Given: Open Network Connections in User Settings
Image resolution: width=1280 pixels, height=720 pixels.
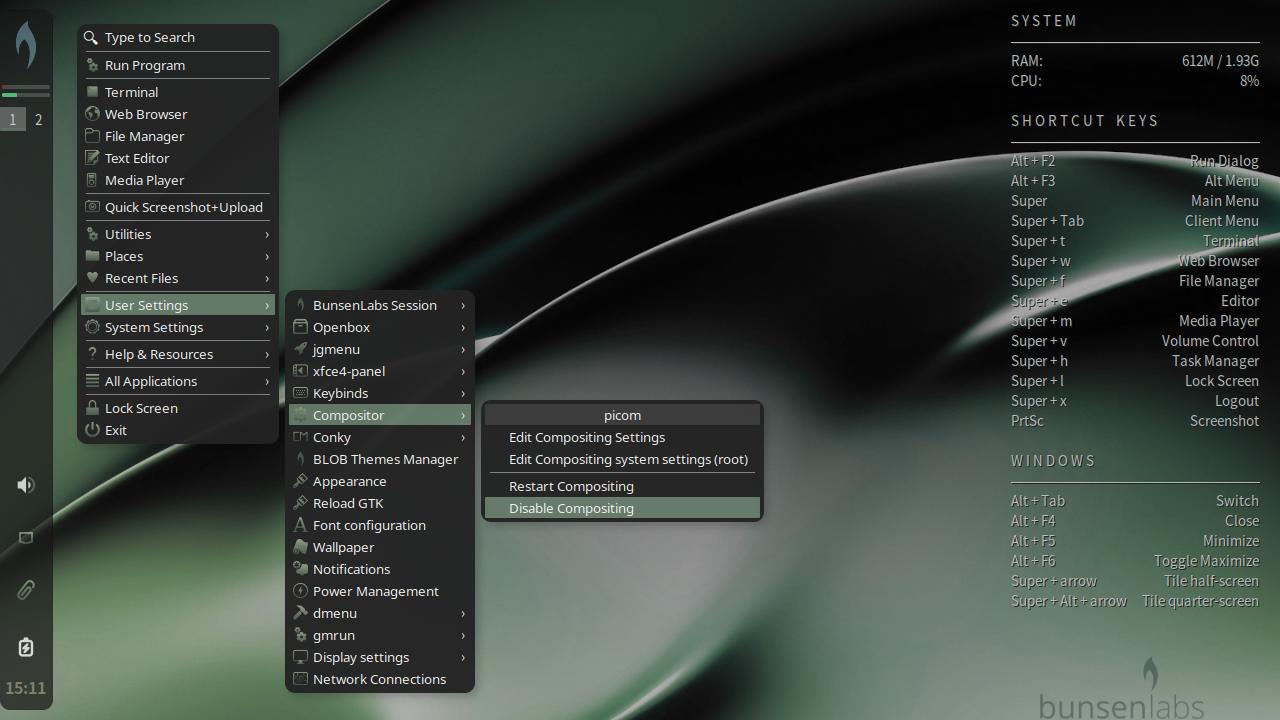Looking at the screenshot, I should pyautogui.click(x=379, y=679).
